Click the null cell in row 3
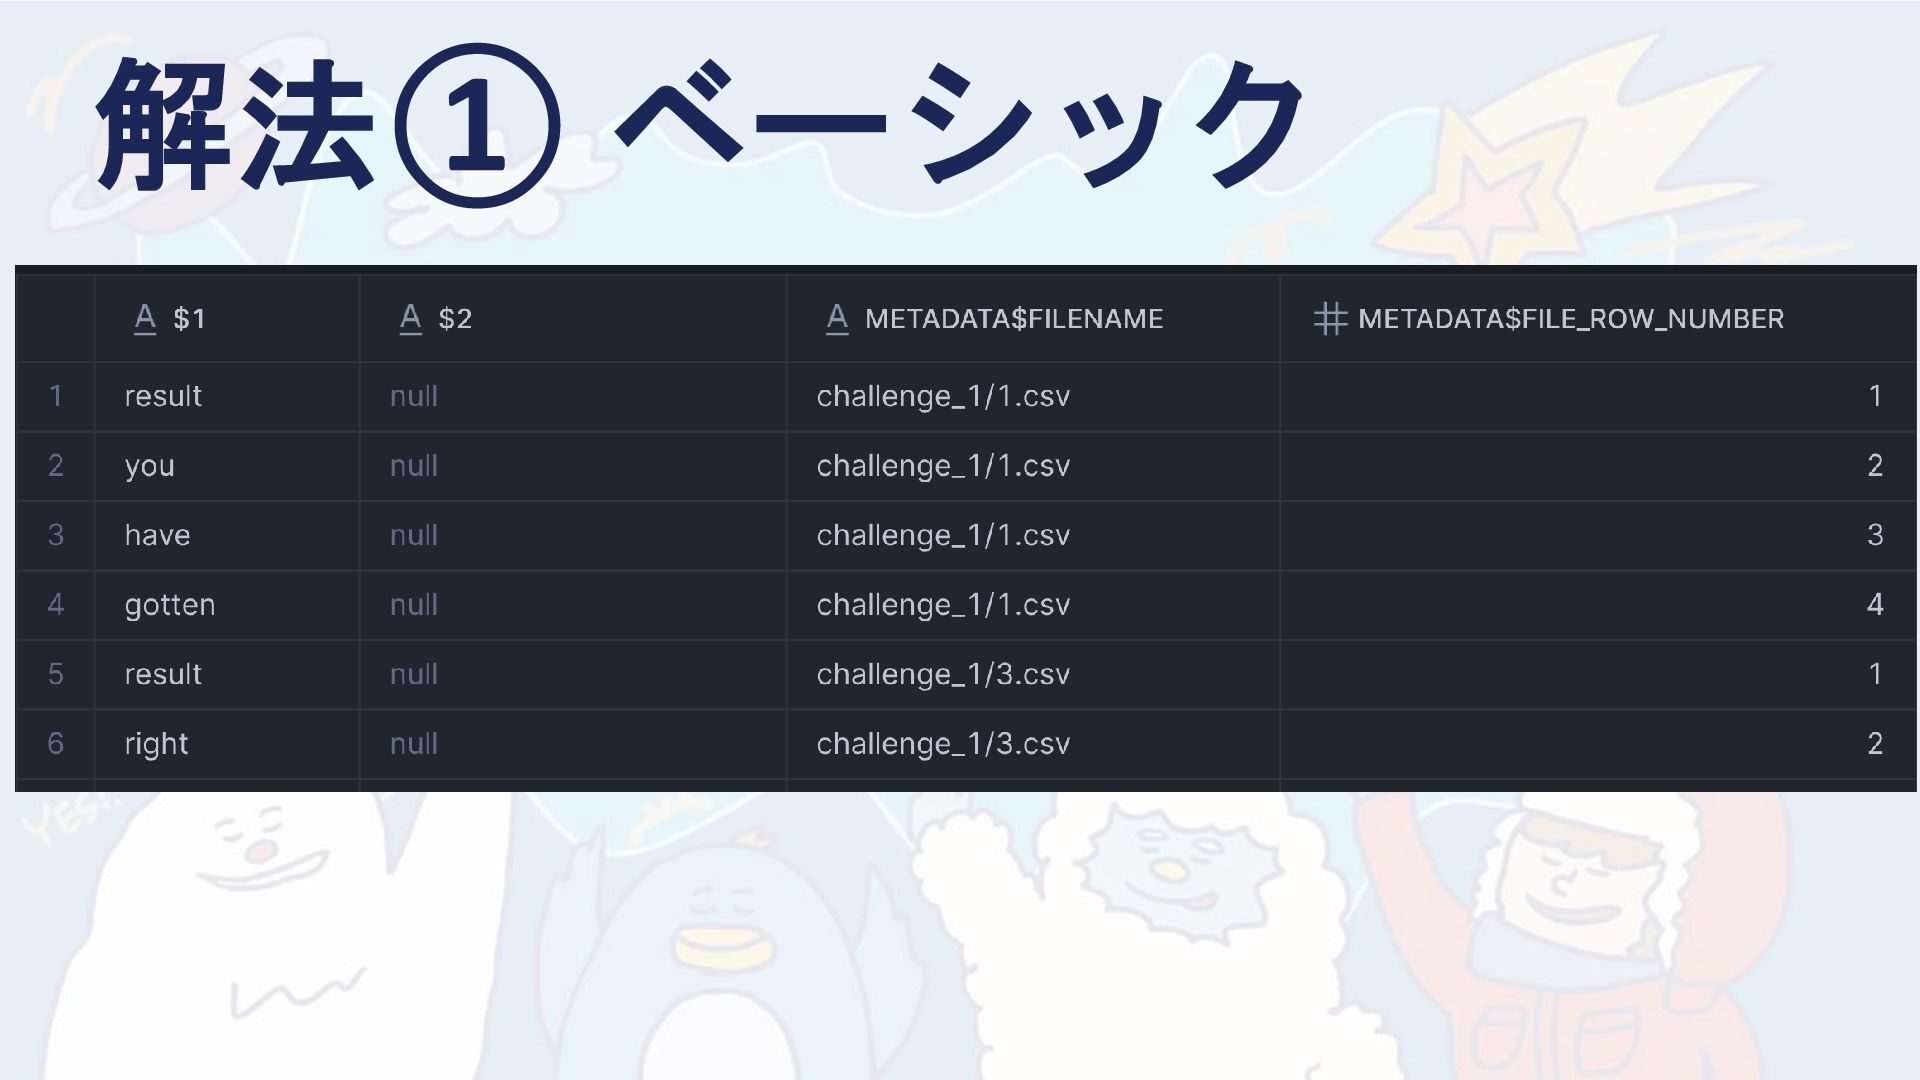This screenshot has height=1080, width=1920. point(573,535)
